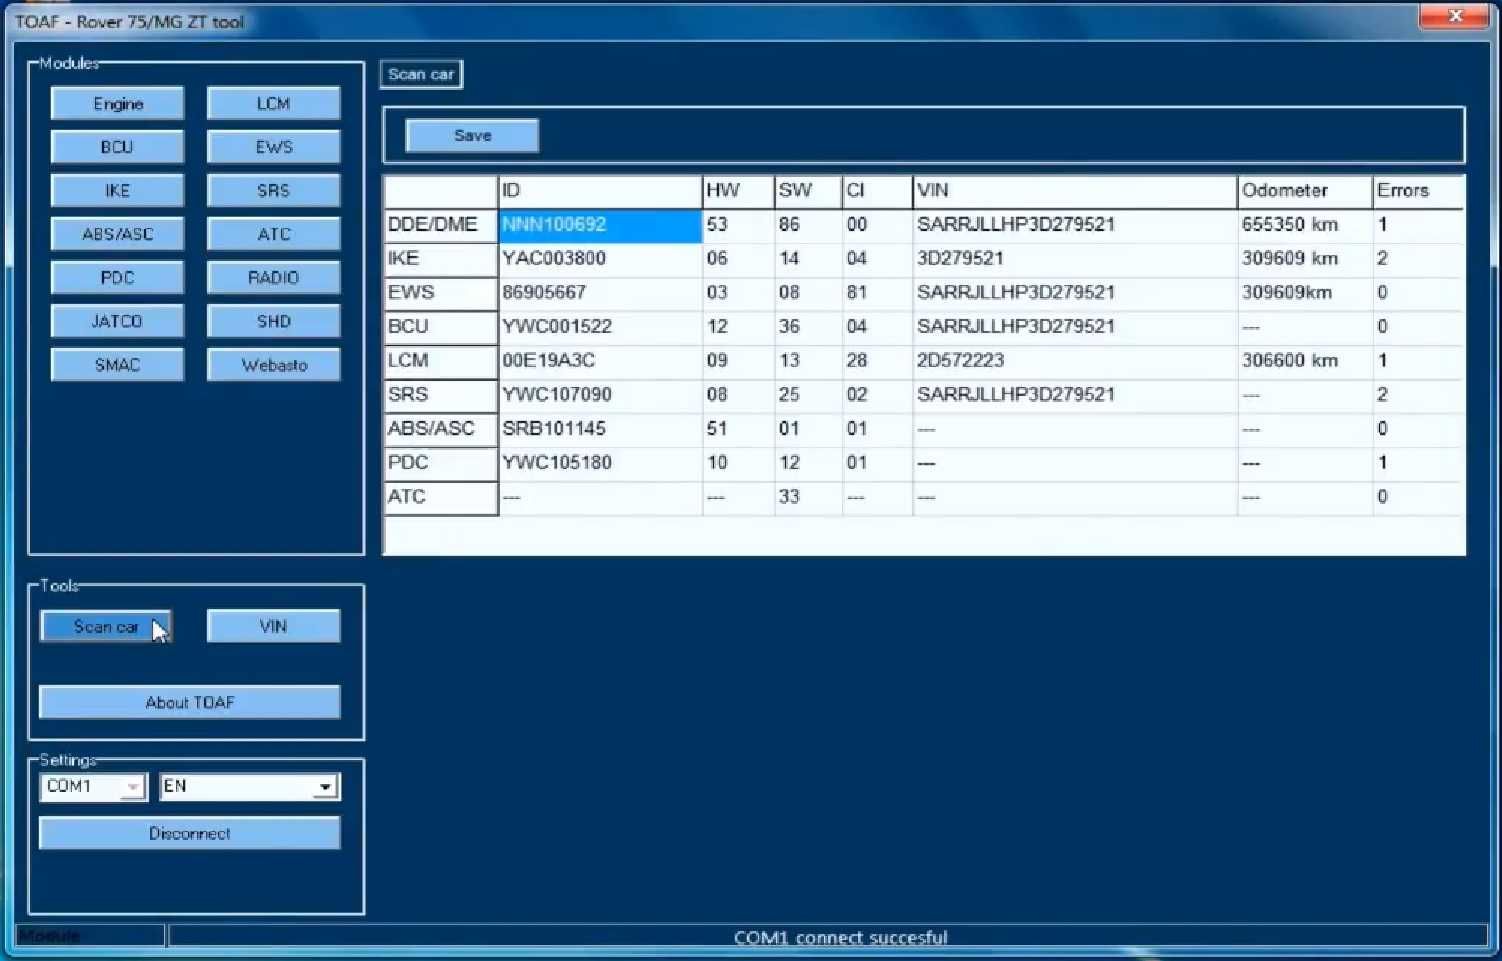Screen dimensions: 1502x961
Task: Open the RADIO module
Action: (273, 278)
